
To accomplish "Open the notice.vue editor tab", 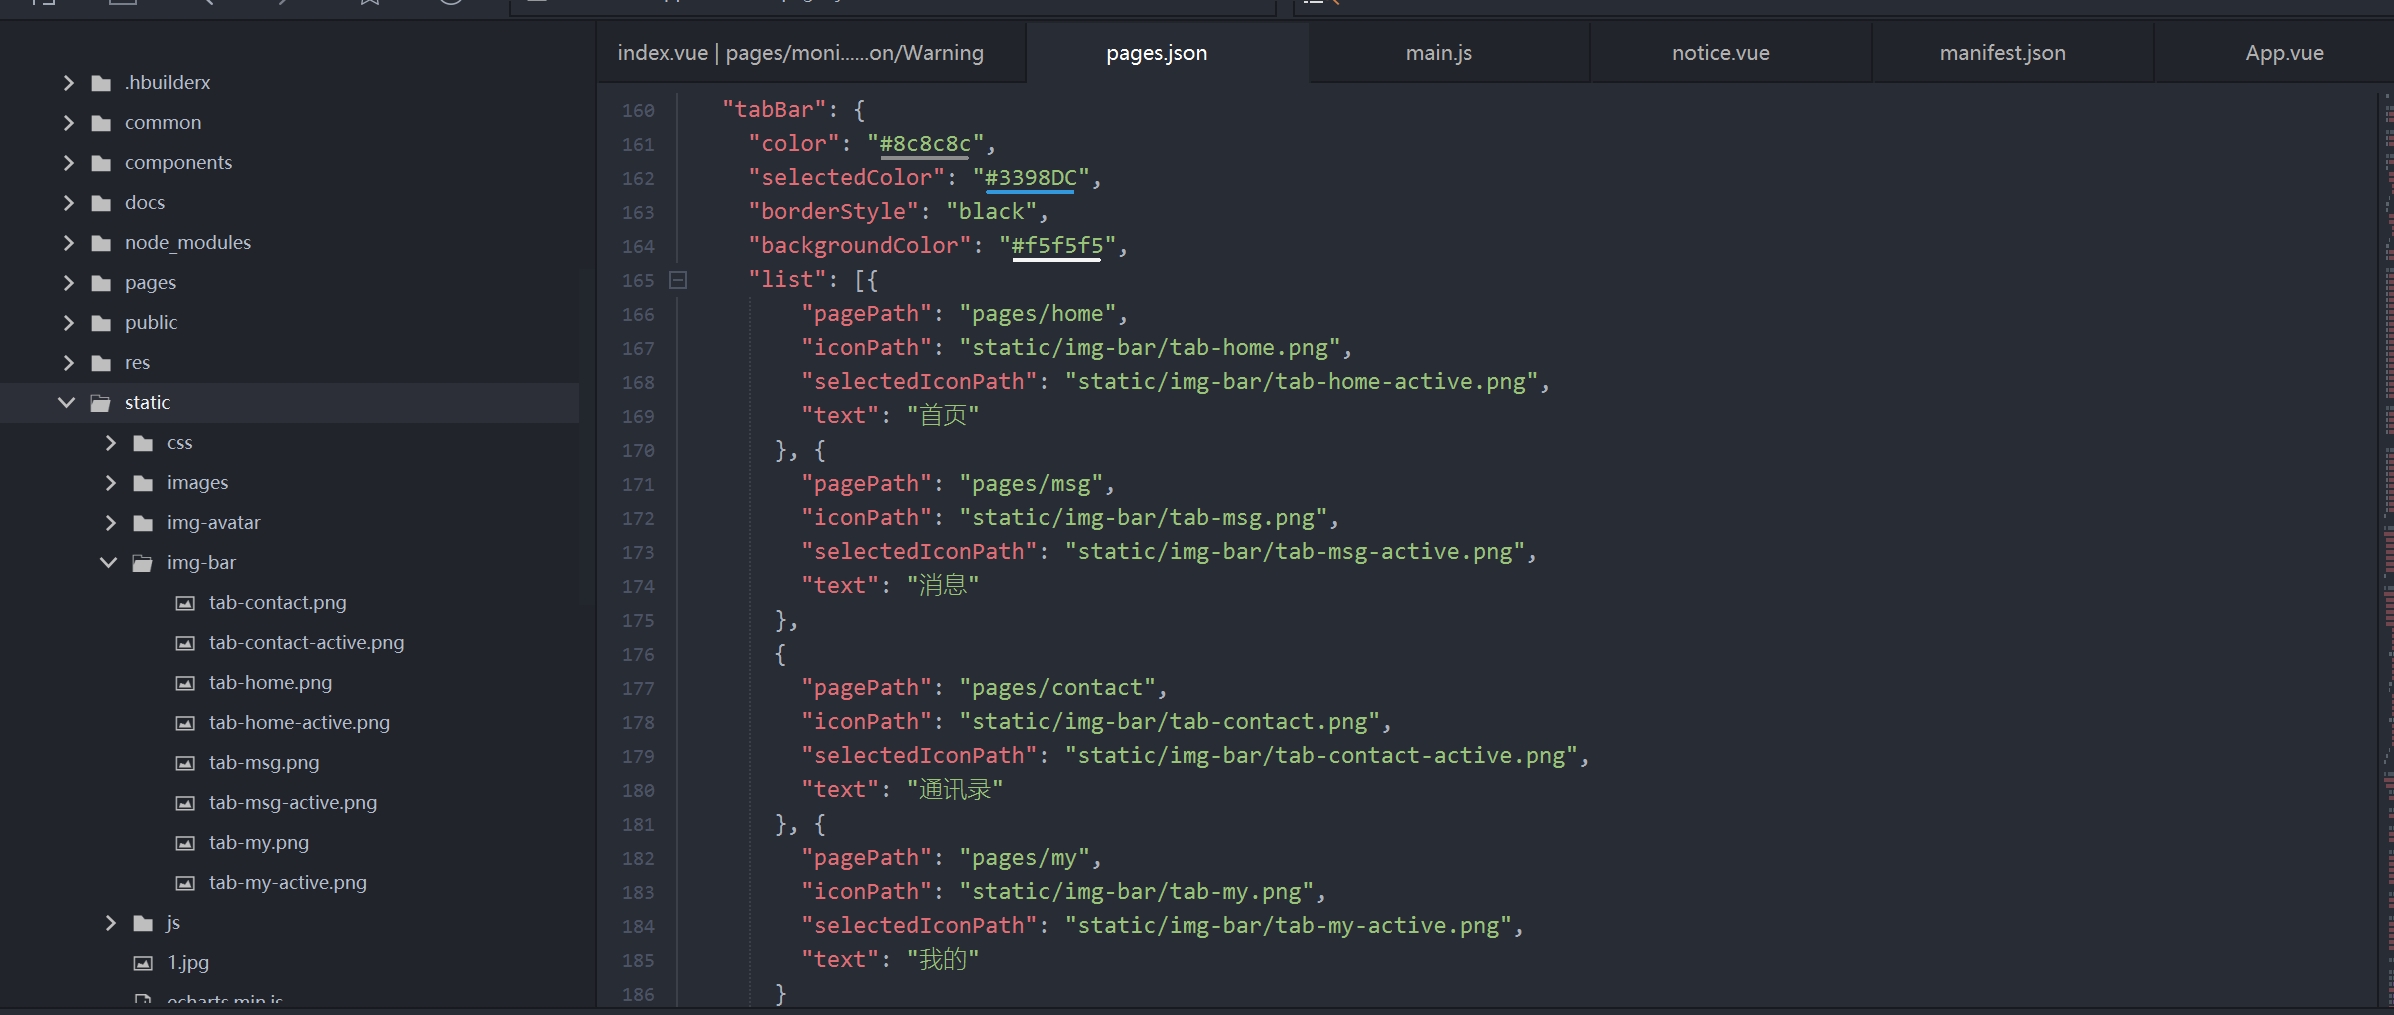I will pos(1720,53).
